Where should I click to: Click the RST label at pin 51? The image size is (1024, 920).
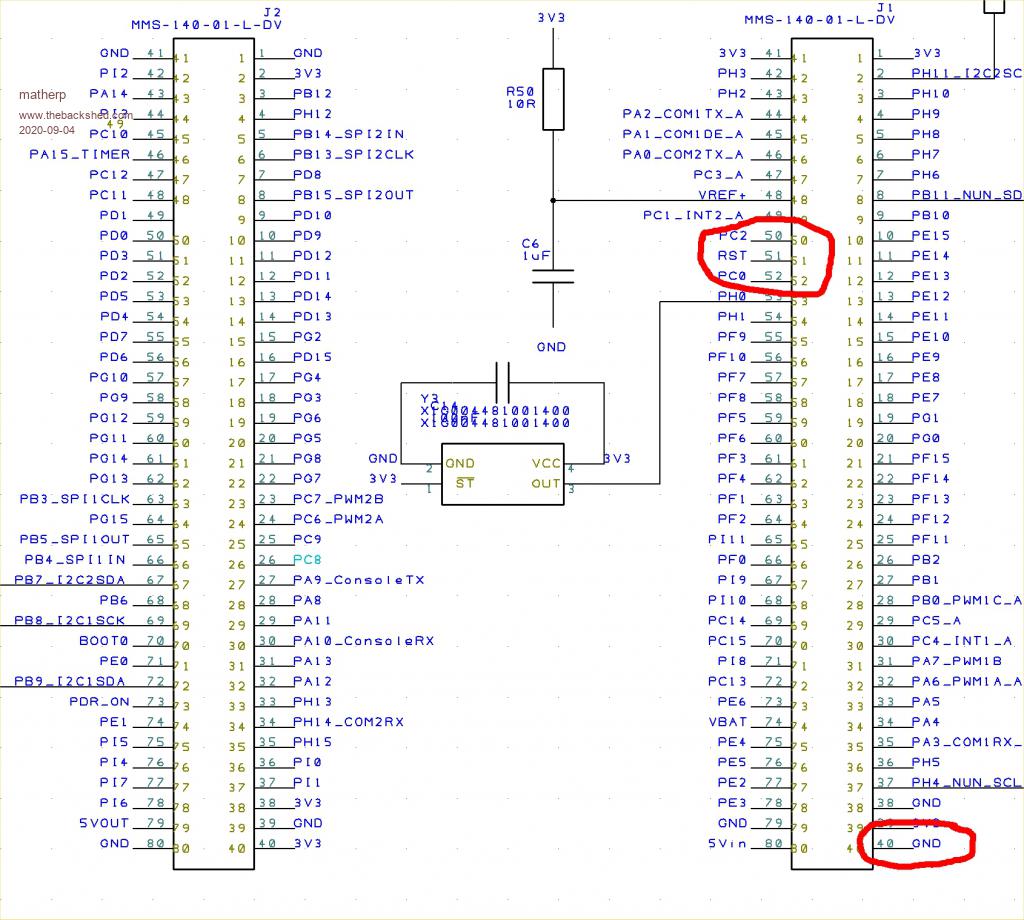pyautogui.click(x=732, y=256)
